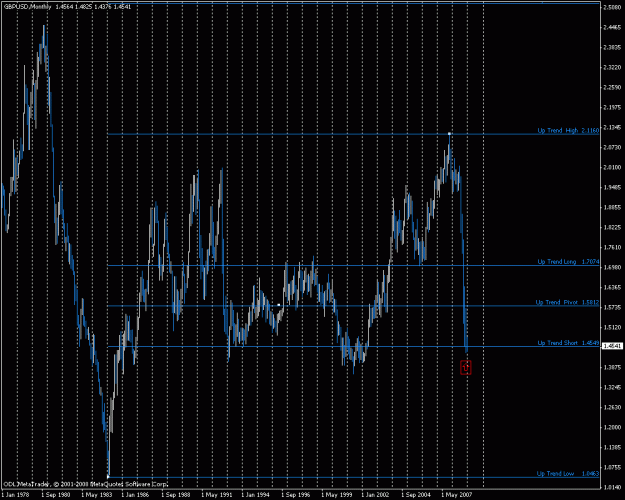
Task: Click the current price tag 1.4541
Action: coord(611,346)
